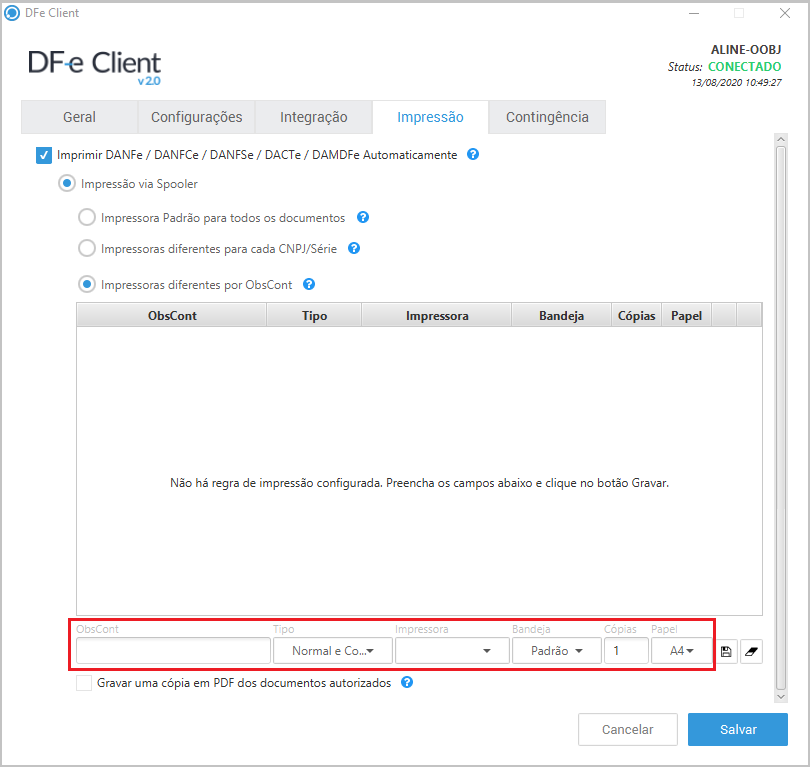Select Impressoras diferentes por ObsCont radio
The image size is (810, 767).
[87, 285]
